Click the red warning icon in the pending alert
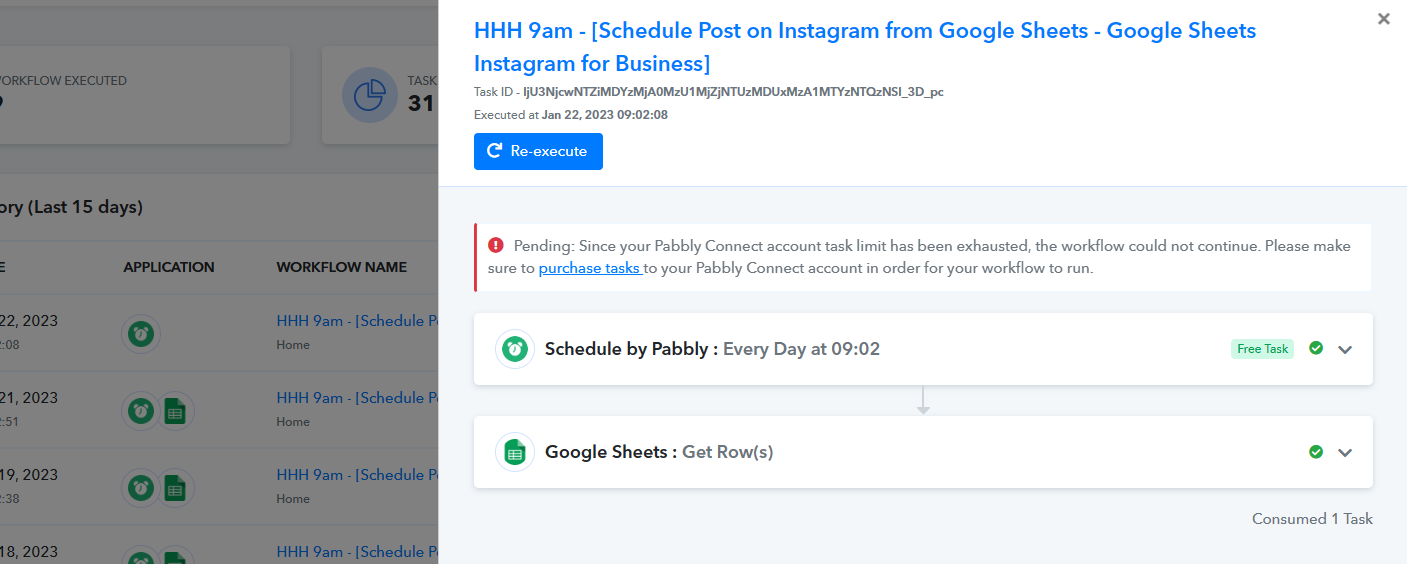The height and width of the screenshot is (564, 1407). tap(496, 245)
